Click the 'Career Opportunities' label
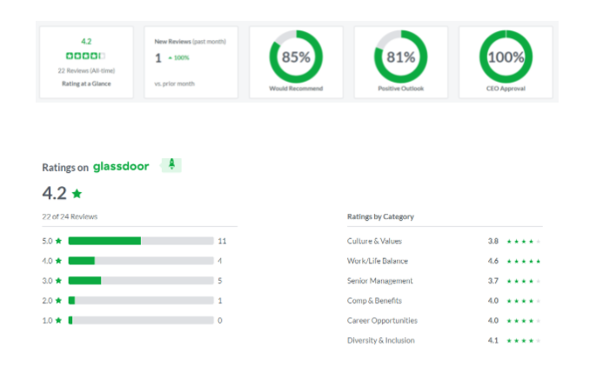The image size is (602, 379). pos(382,321)
